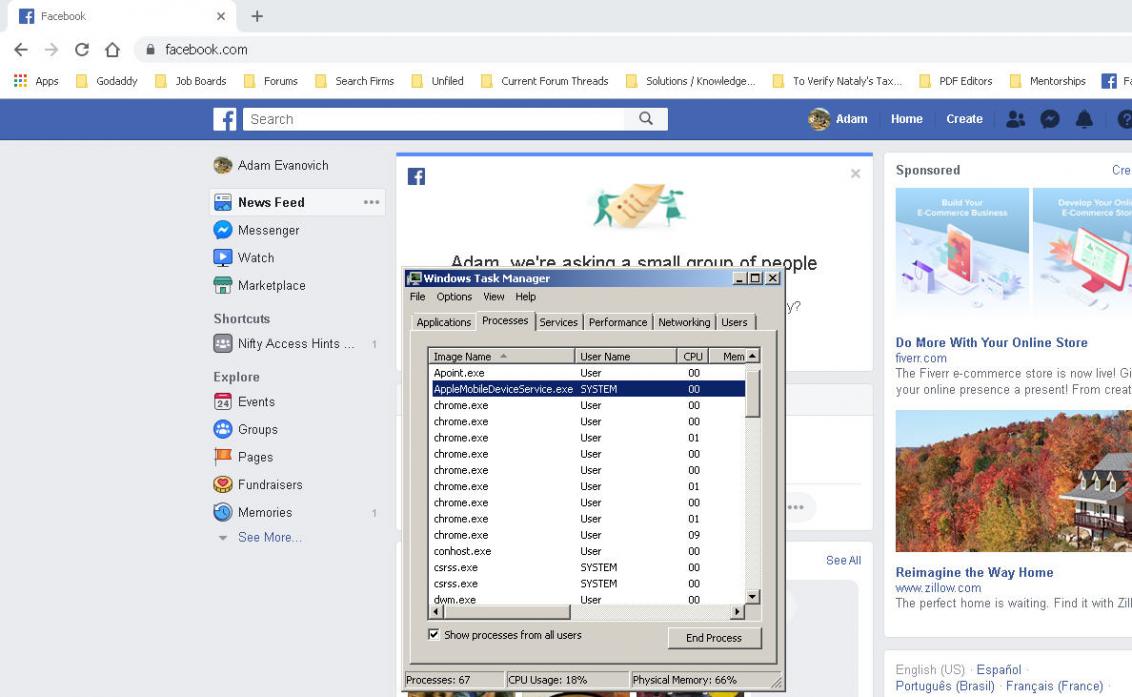1132x697 pixels.
Task: Click the Chrome home button
Action: [112, 49]
